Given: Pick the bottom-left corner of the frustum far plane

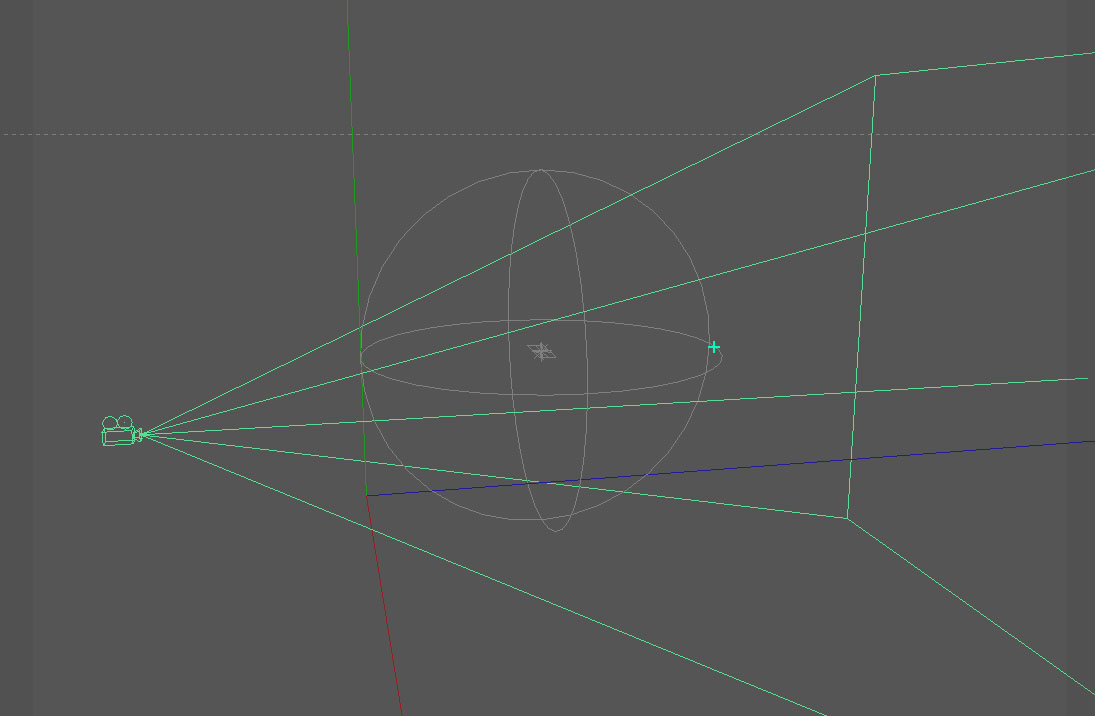Looking at the screenshot, I should pos(847,518).
